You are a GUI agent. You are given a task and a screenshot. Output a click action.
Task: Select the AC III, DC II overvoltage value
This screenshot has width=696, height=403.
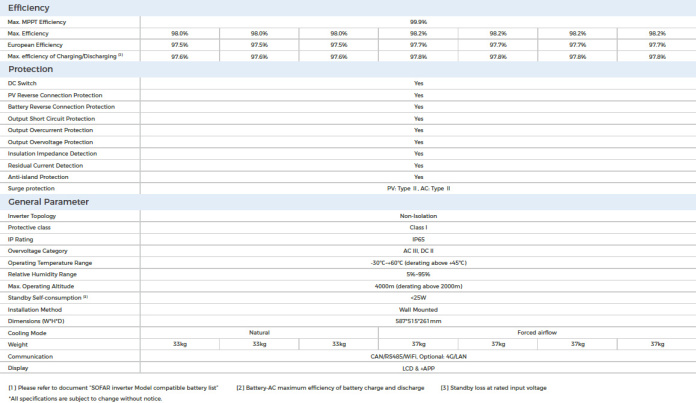(418, 251)
